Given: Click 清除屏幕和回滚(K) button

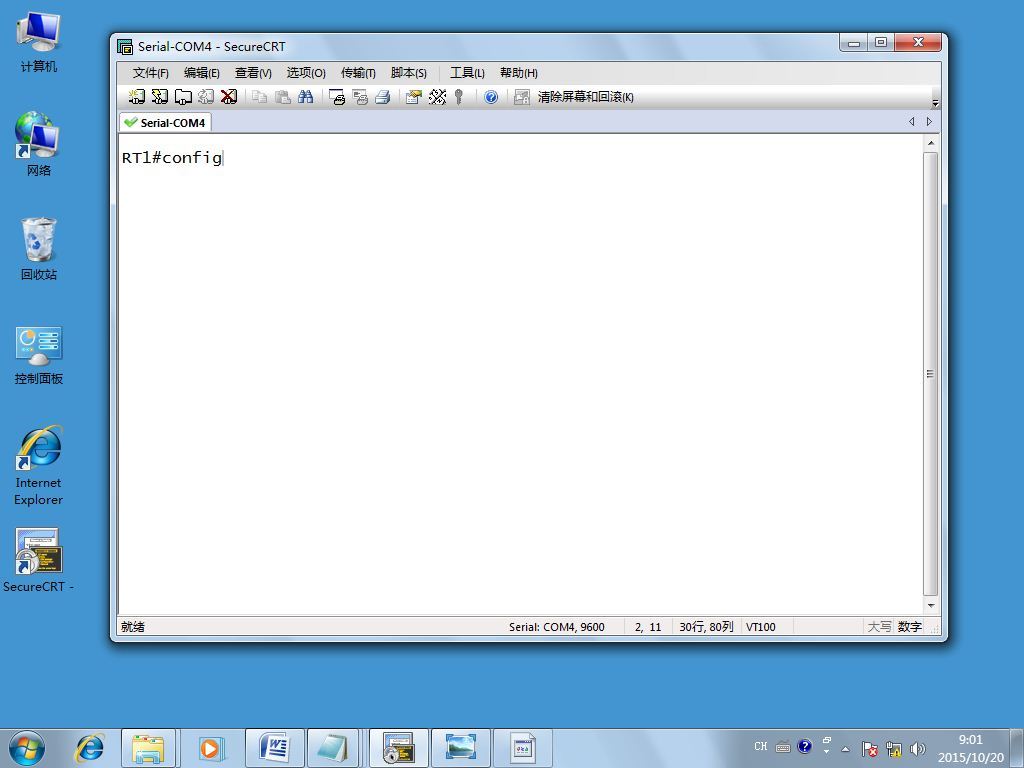Looking at the screenshot, I should pyautogui.click(x=585, y=97).
